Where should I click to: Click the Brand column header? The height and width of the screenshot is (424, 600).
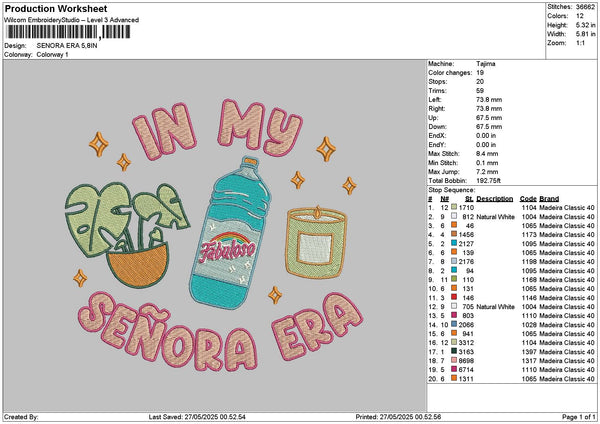(549, 197)
